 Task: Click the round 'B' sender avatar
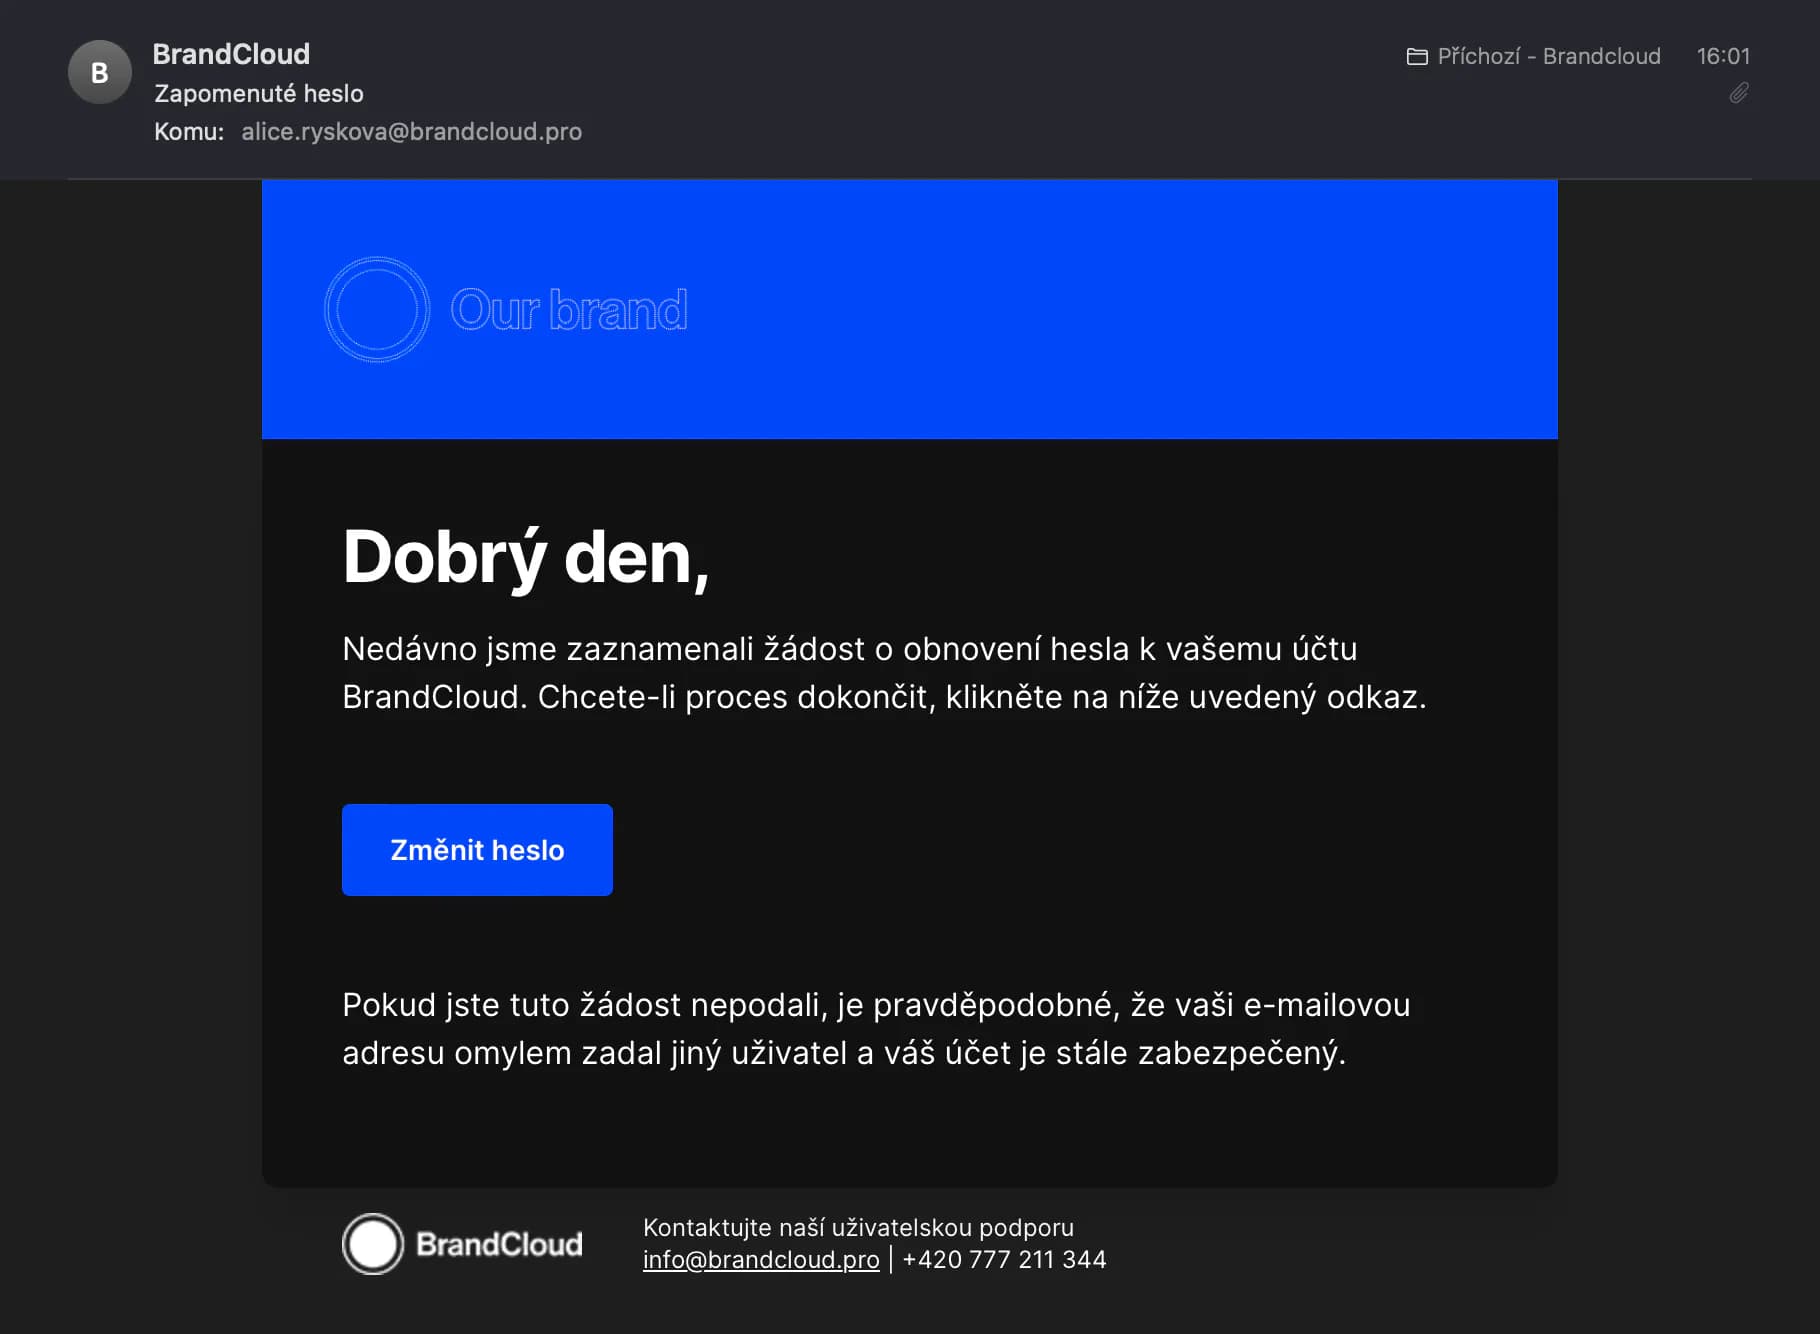(99, 72)
